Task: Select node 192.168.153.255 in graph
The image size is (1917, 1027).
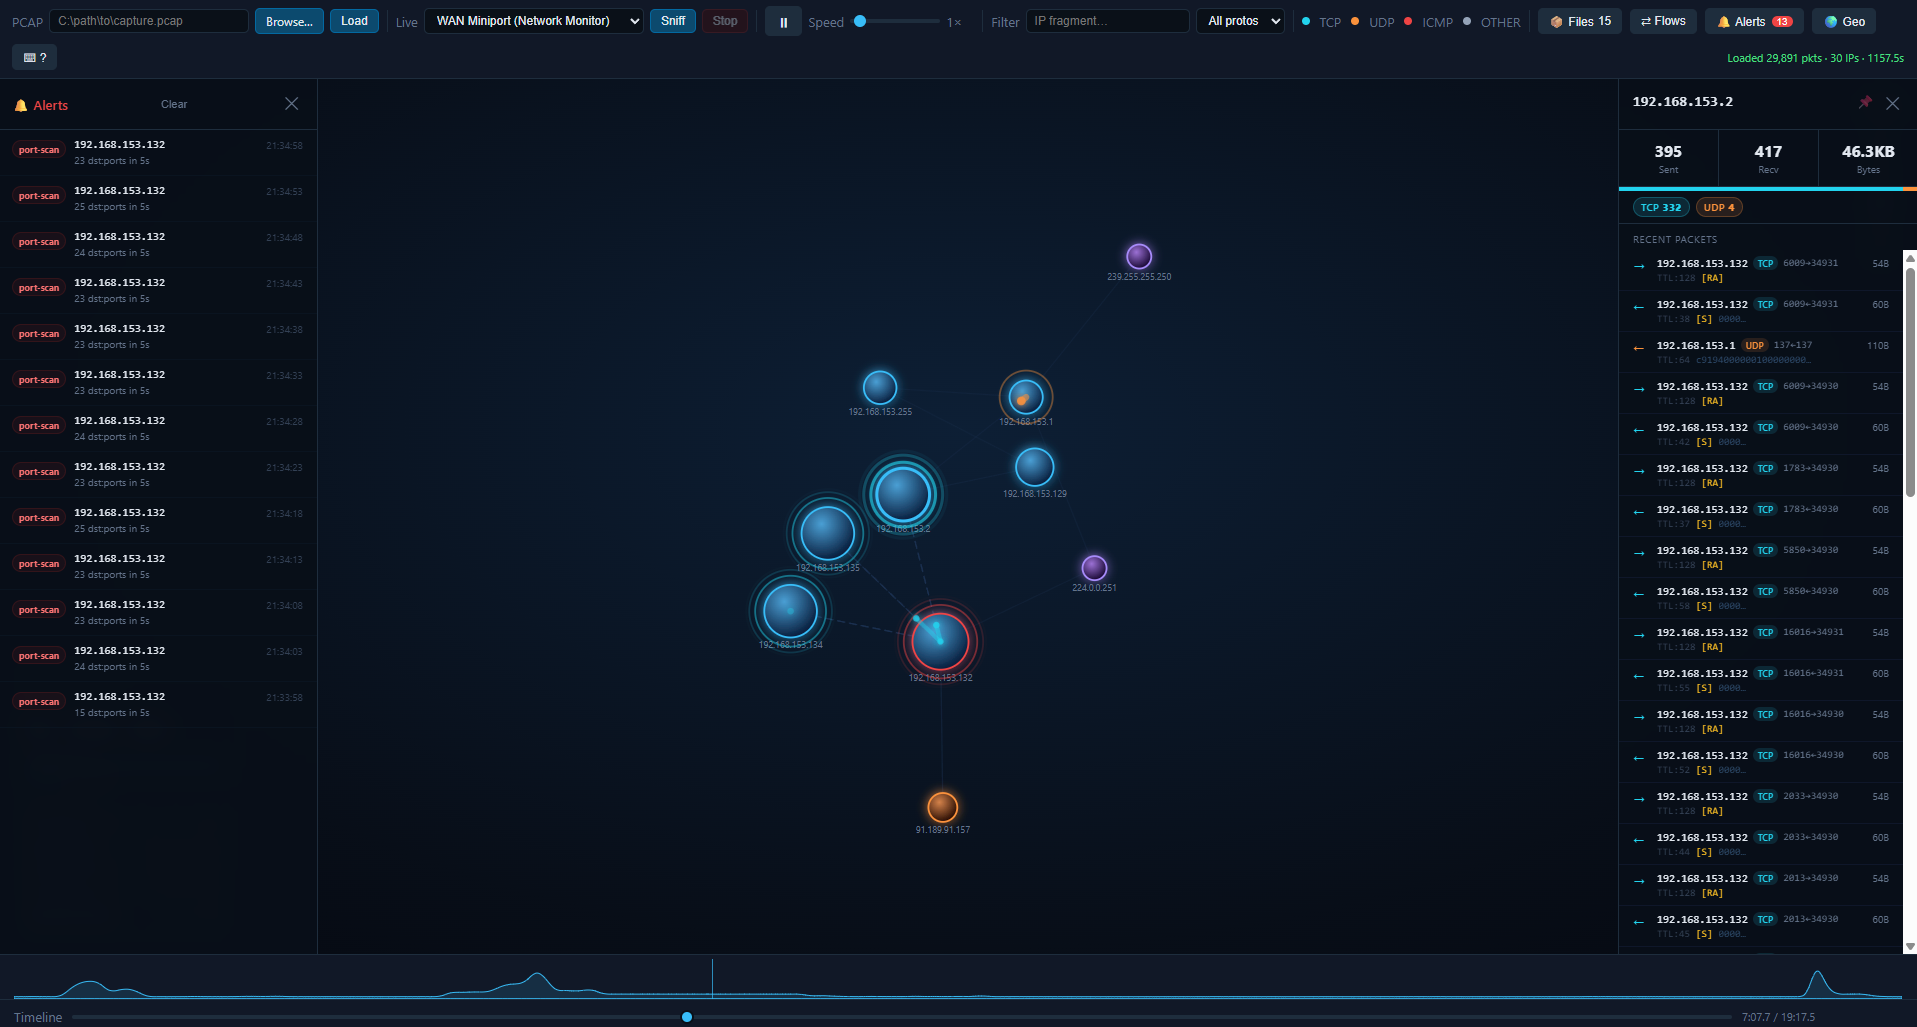Action: click(880, 387)
